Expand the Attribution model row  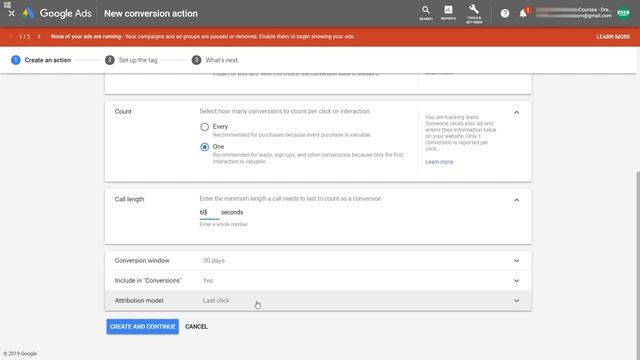318,300
